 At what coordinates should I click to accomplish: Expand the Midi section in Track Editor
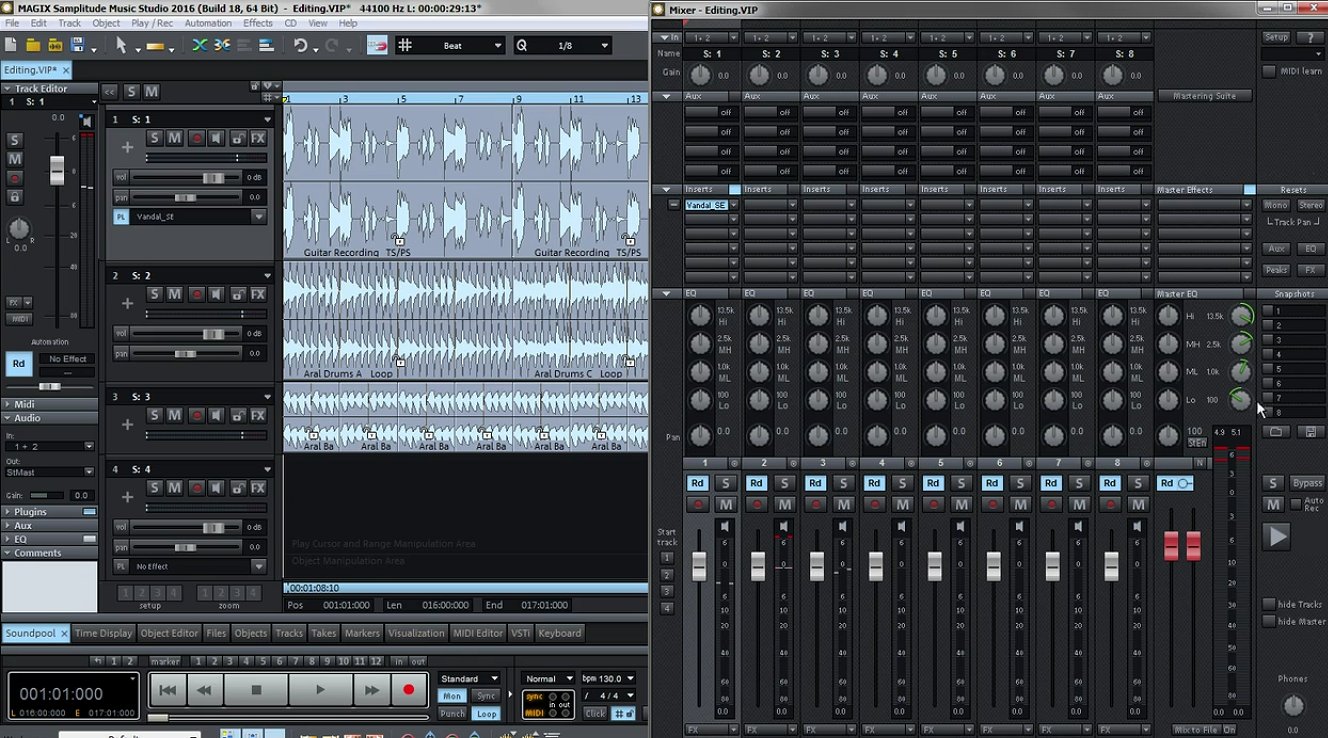(x=49, y=404)
